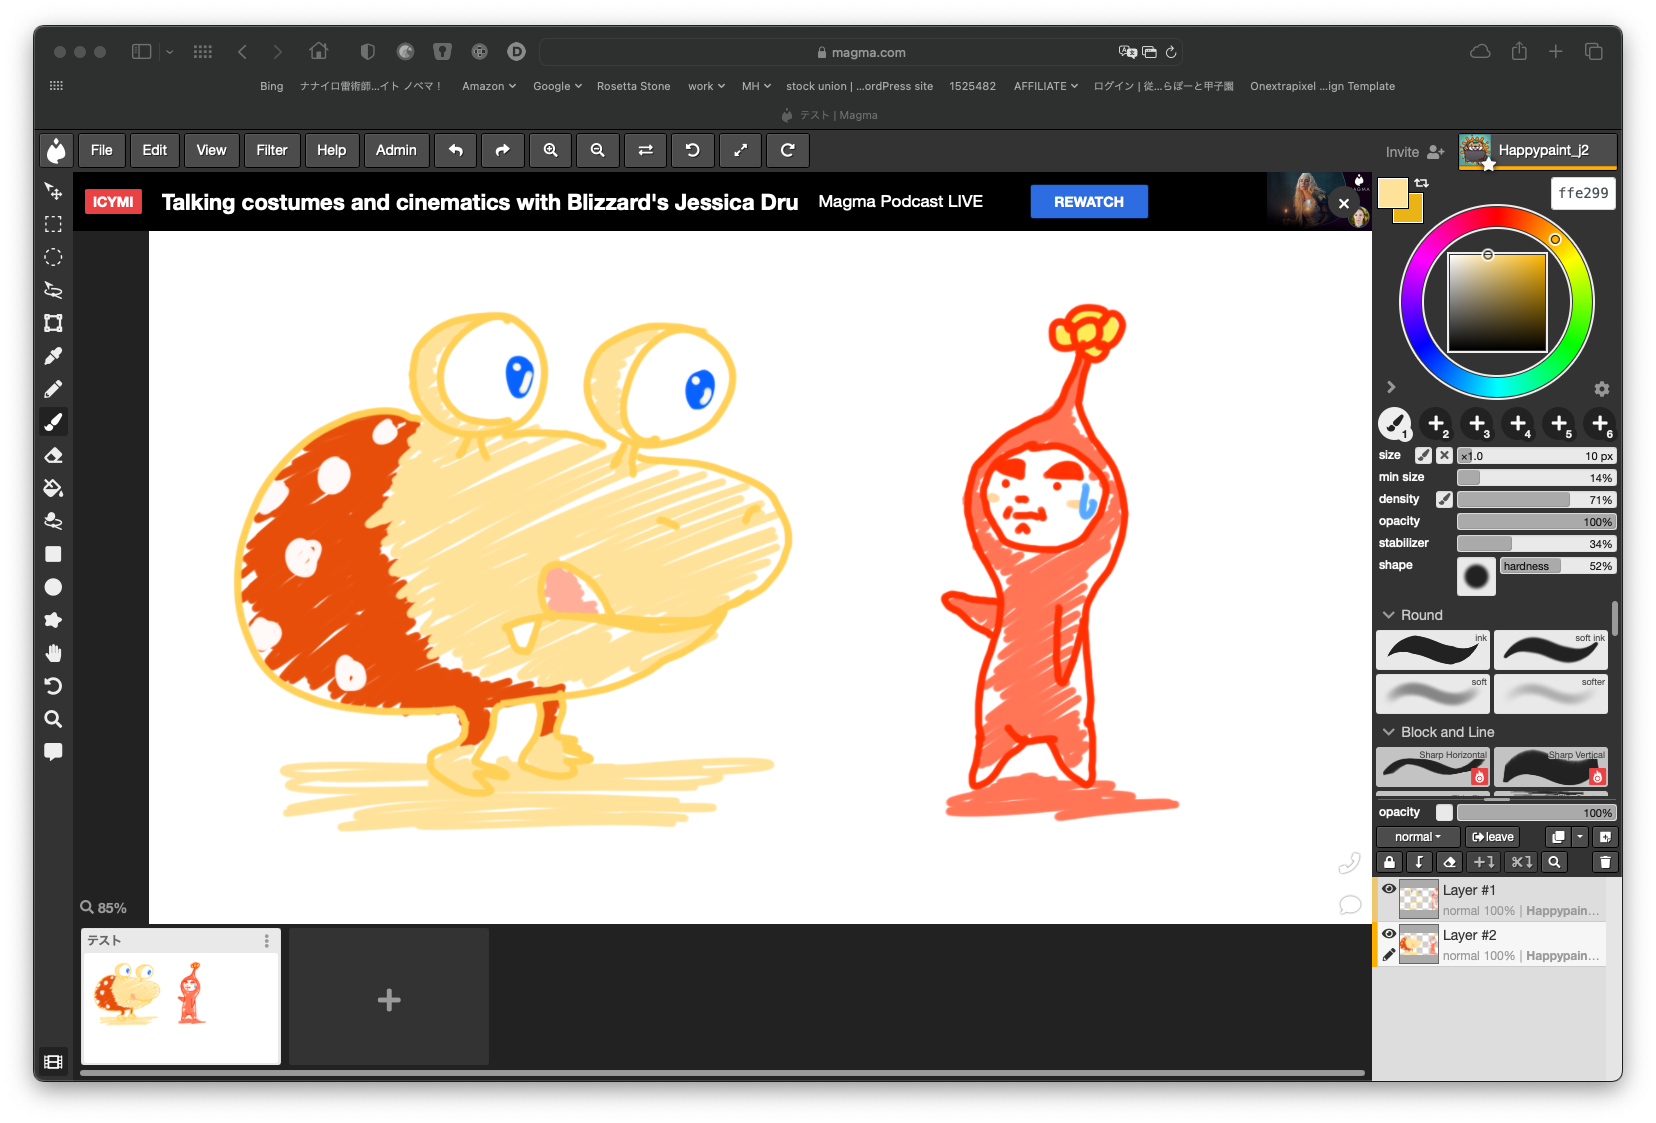Click the zoom out magnifier button
Viewport: 1656px width, 1123px height.
[597, 150]
